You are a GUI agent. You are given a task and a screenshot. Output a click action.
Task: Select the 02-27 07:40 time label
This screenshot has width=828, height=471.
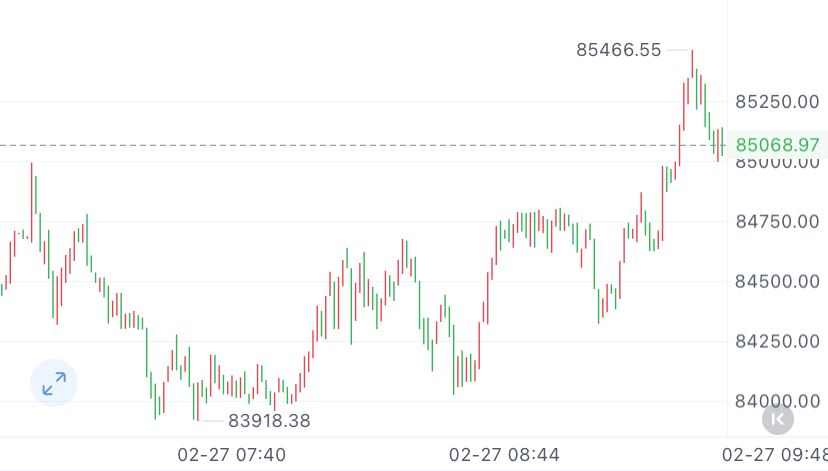231,454
